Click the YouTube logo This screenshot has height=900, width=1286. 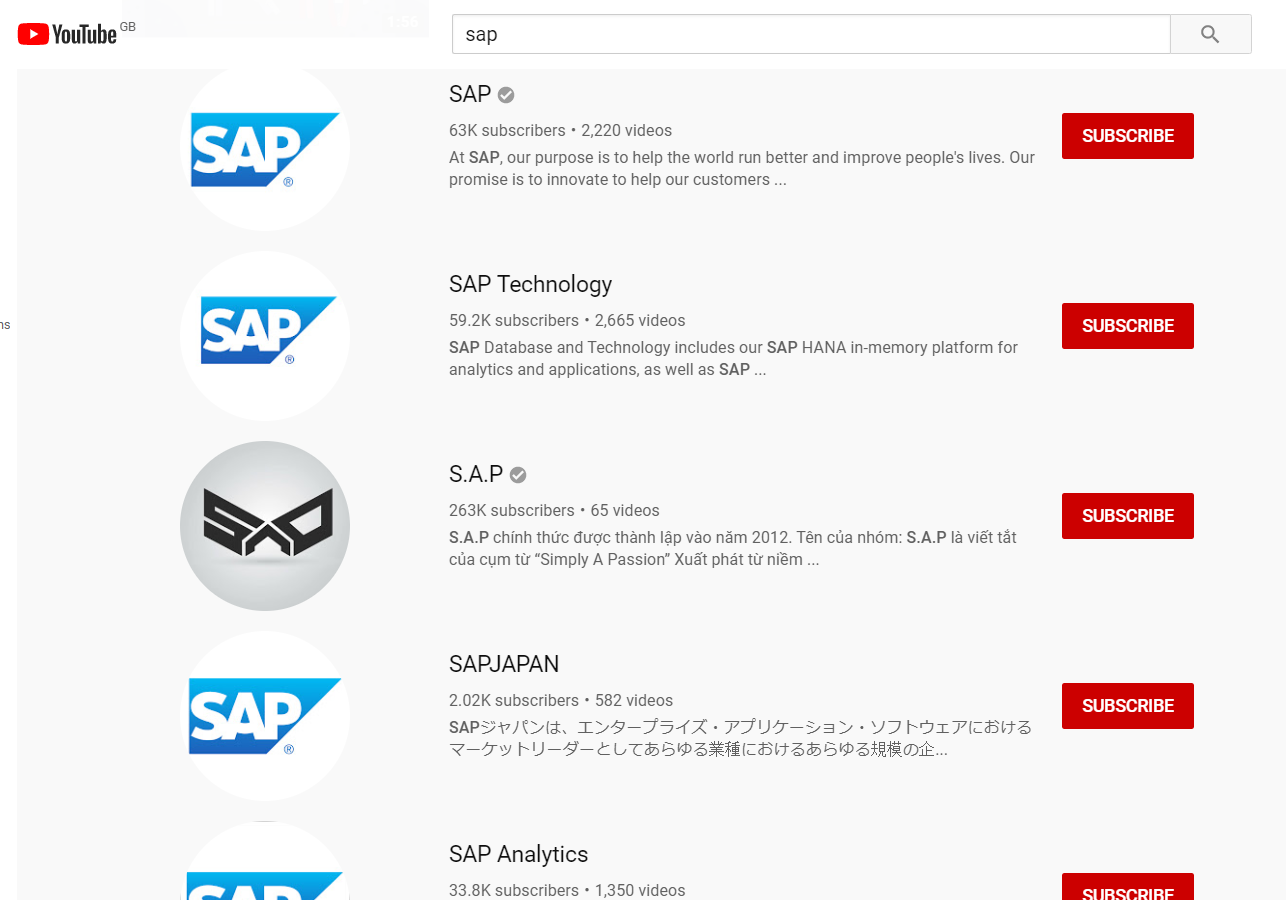67,34
